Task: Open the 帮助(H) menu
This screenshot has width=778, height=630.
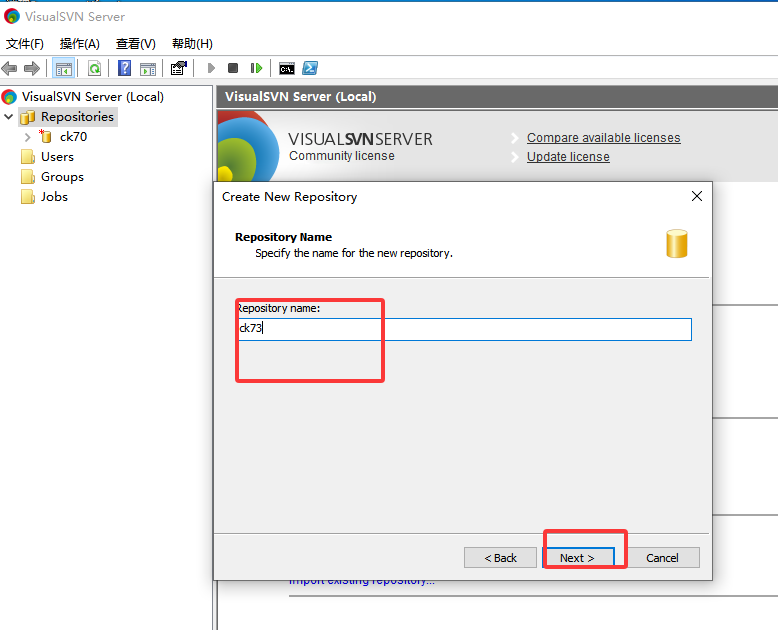Action: [x=192, y=44]
